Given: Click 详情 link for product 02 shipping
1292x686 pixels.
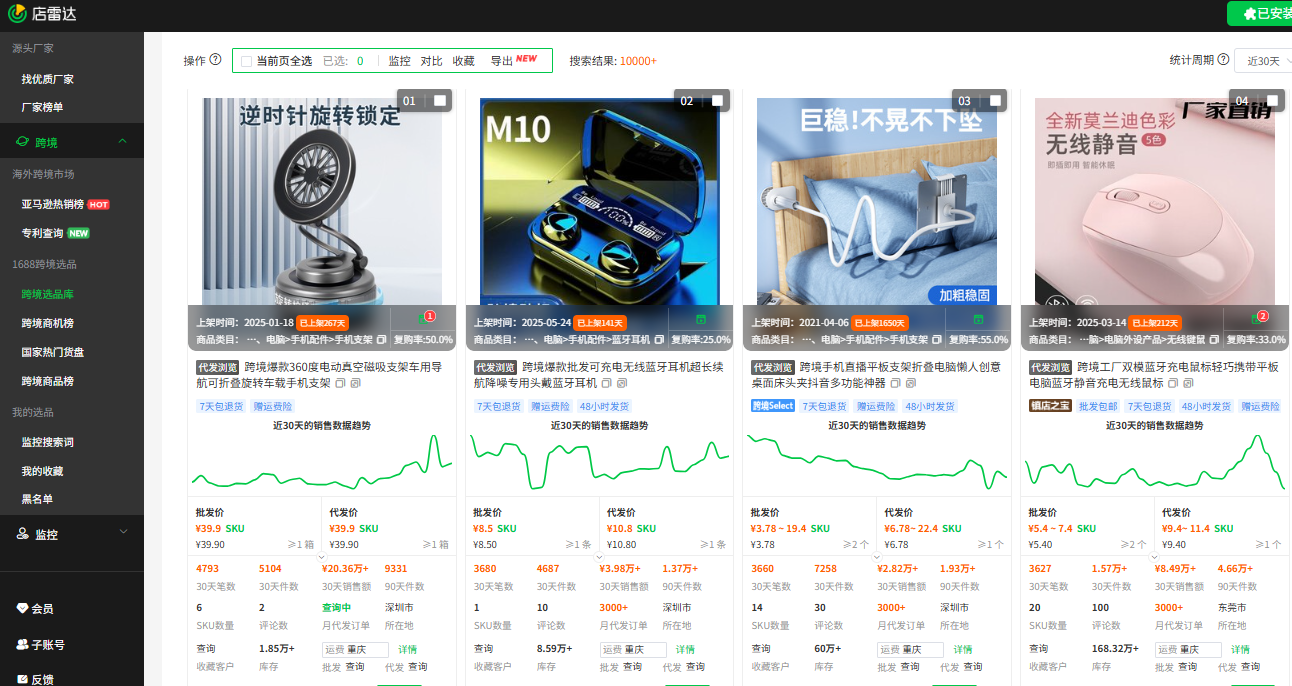Looking at the screenshot, I should [x=684, y=650].
